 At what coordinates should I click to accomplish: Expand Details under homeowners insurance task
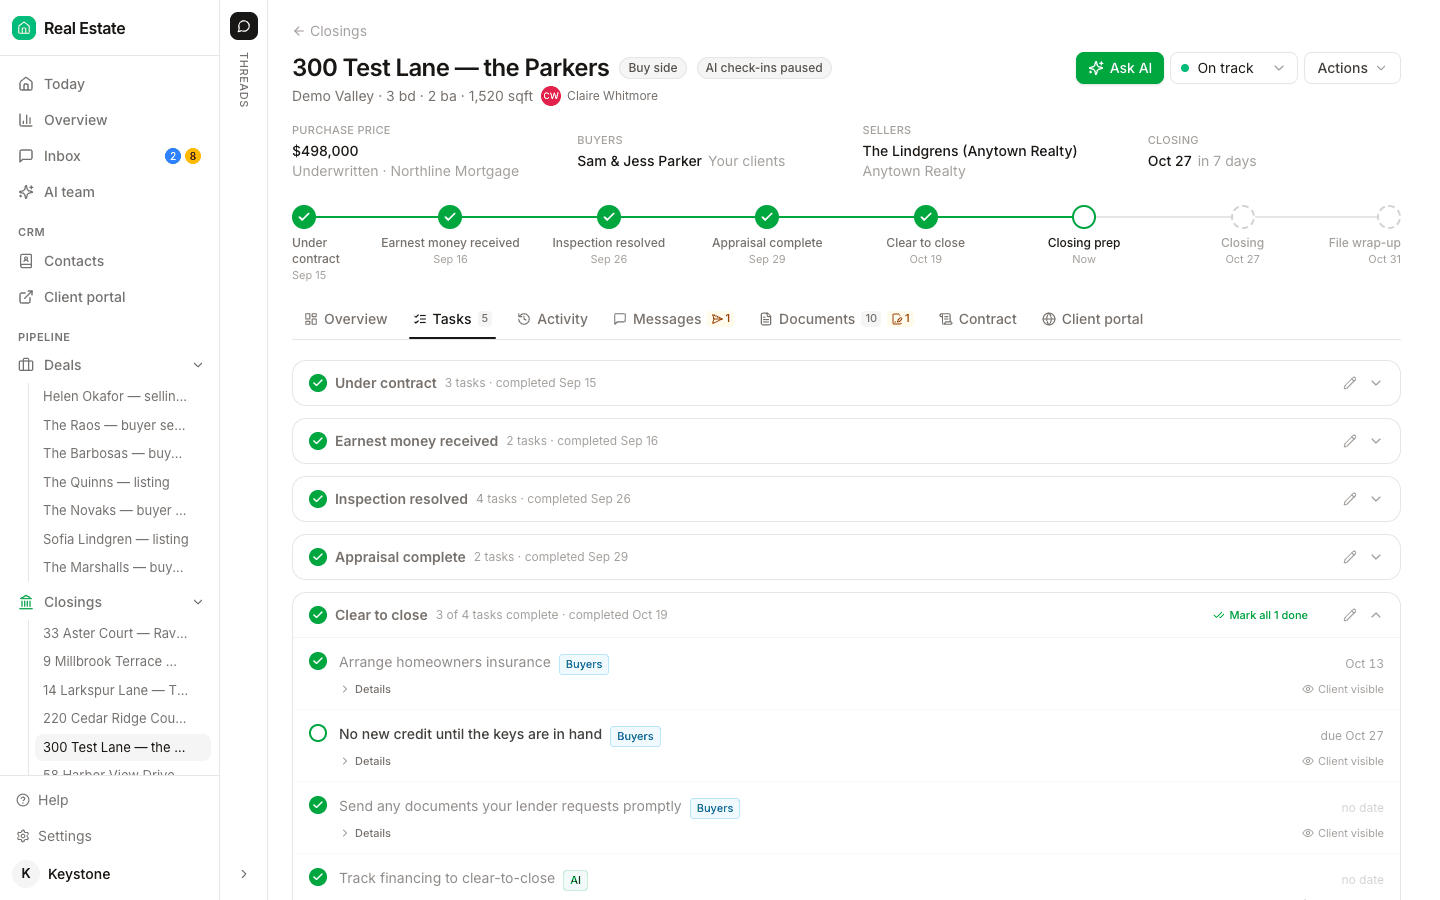pos(366,689)
